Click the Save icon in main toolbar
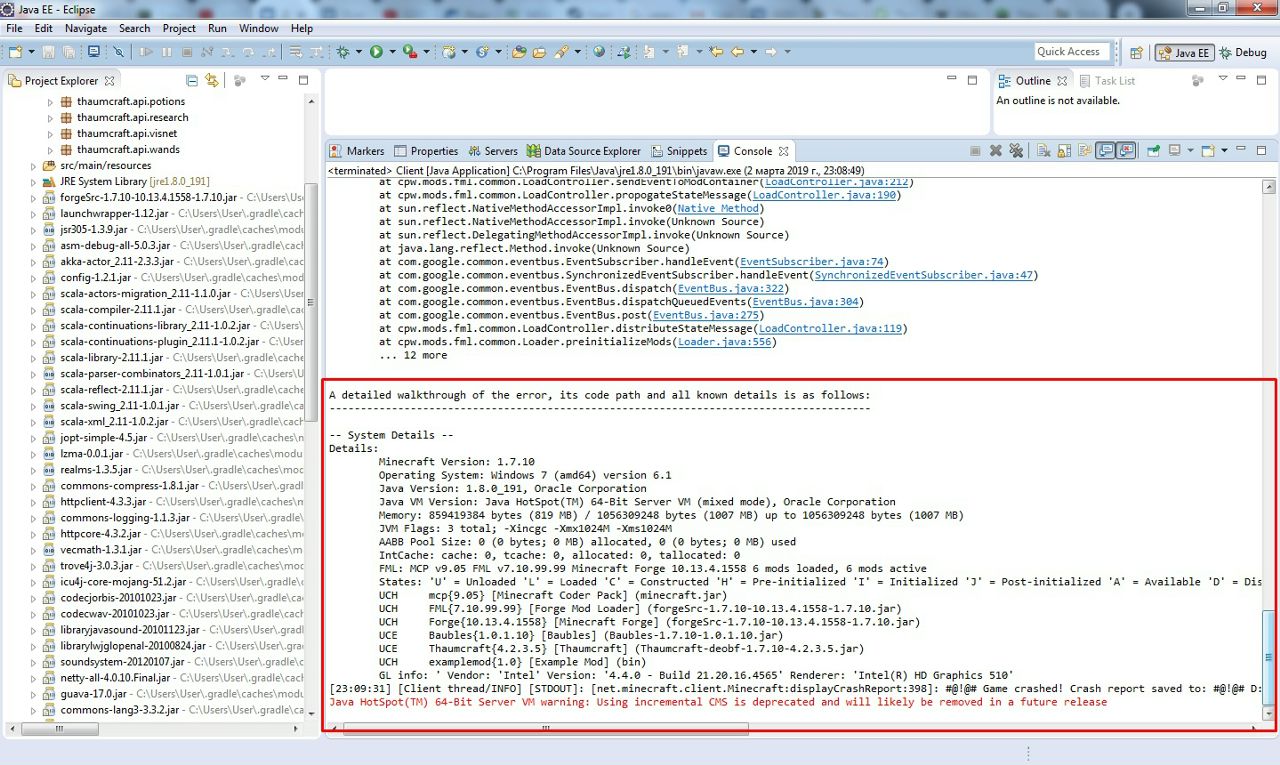The image size is (1280, 765). (48, 51)
